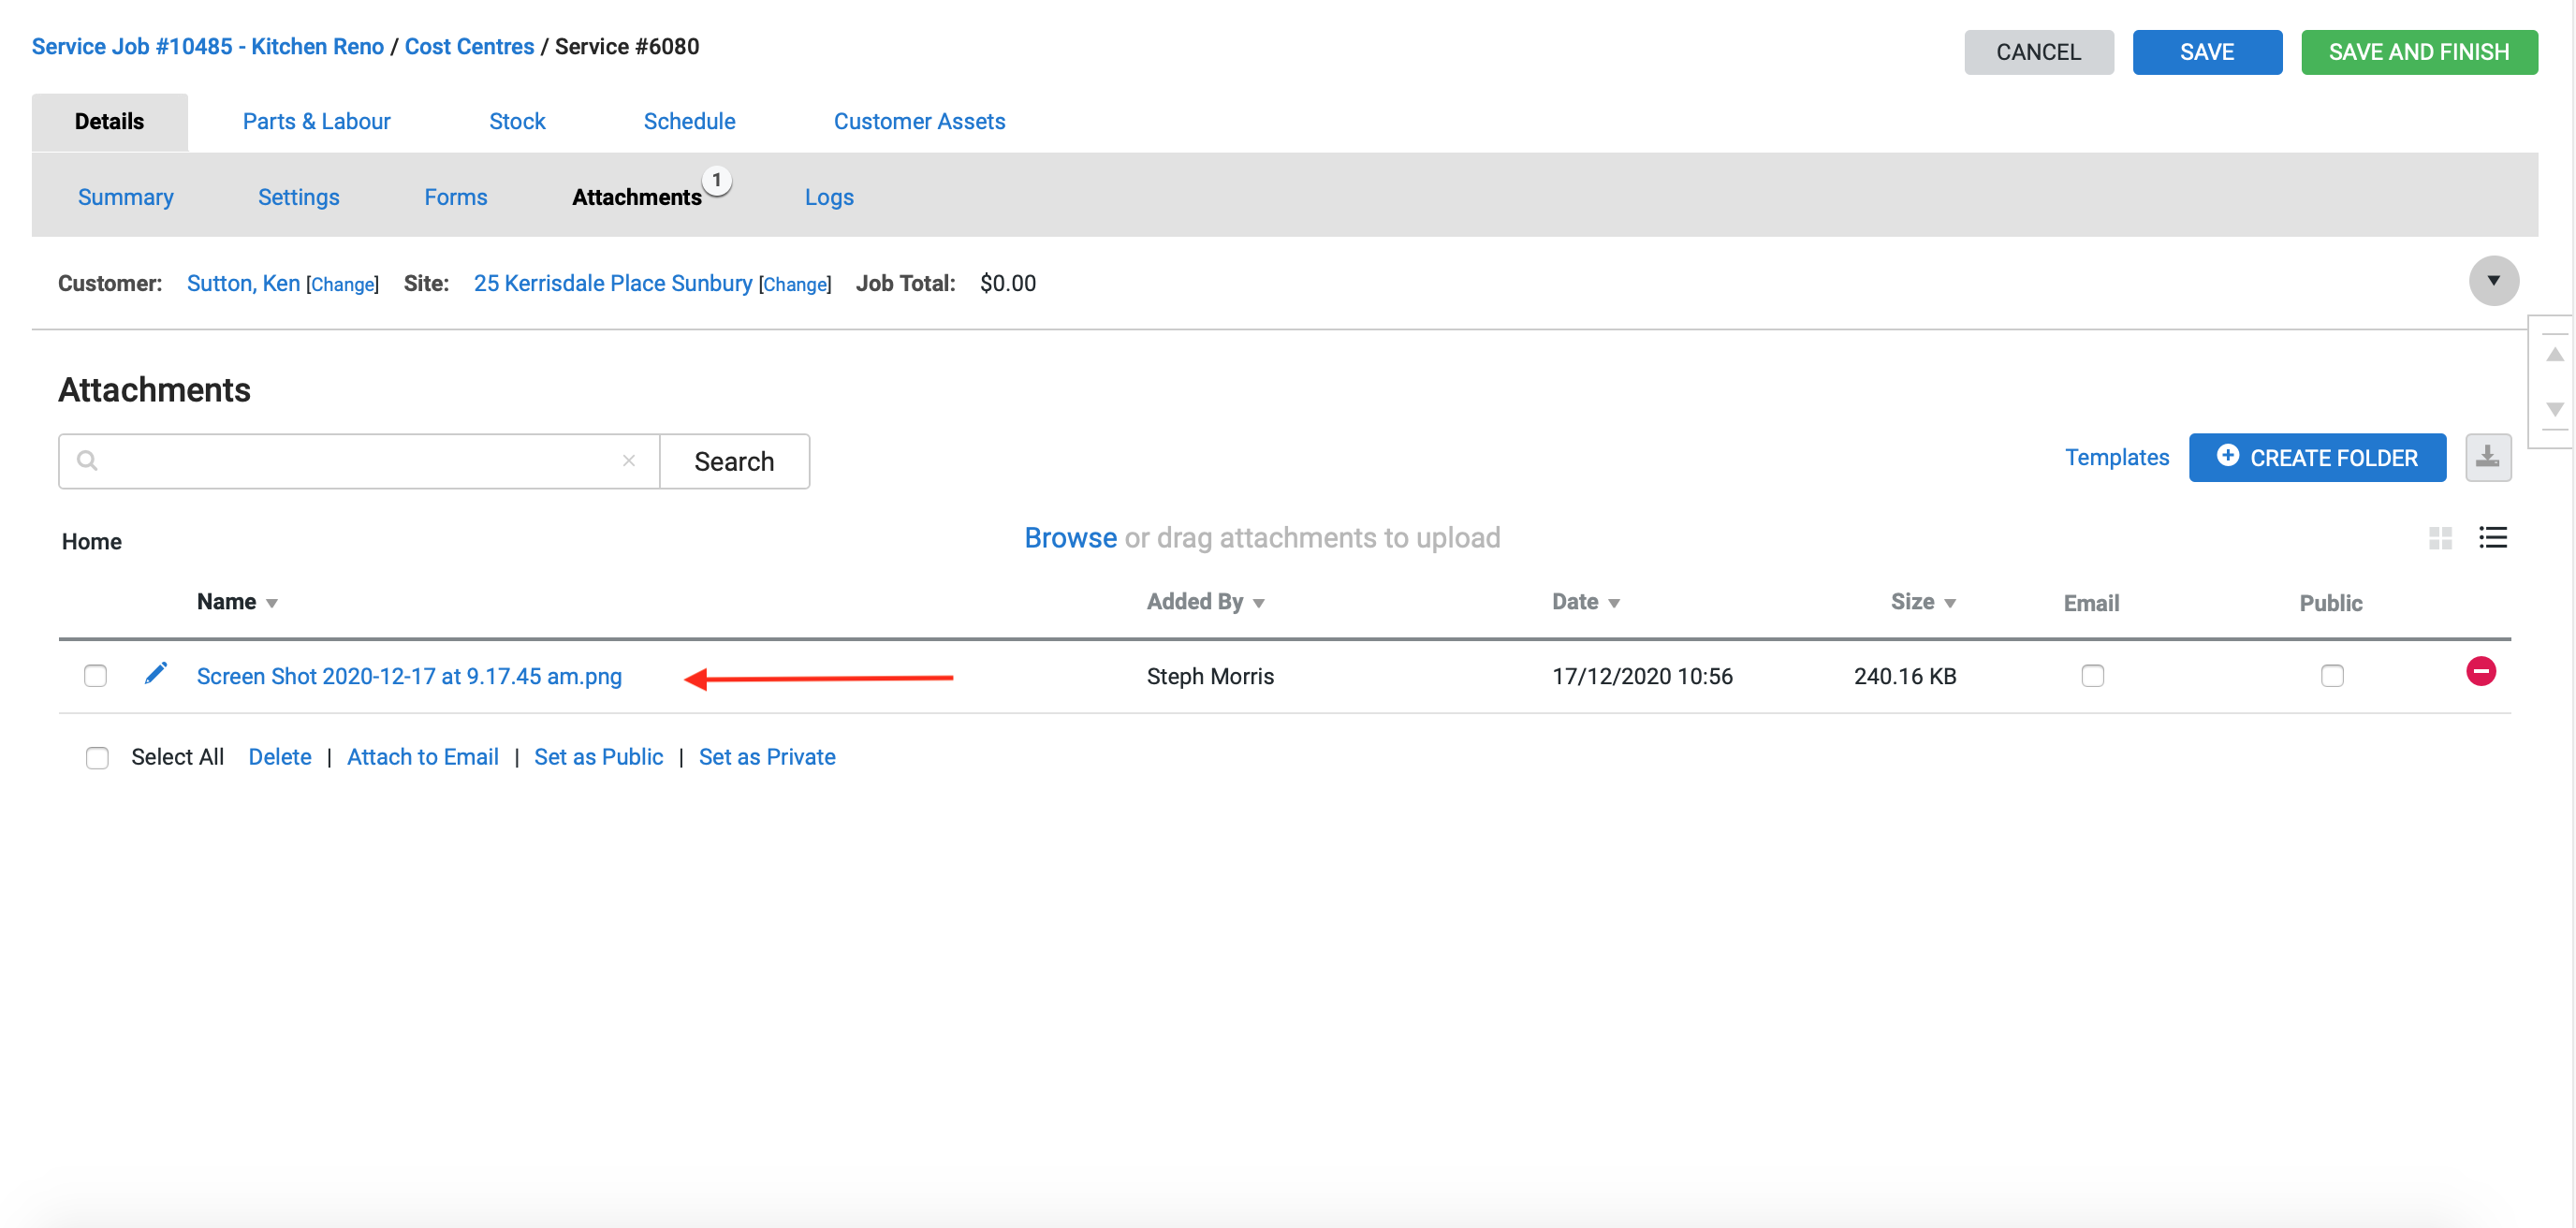
Task: Click the scroll up arrow on right panel
Action: pos(2554,355)
